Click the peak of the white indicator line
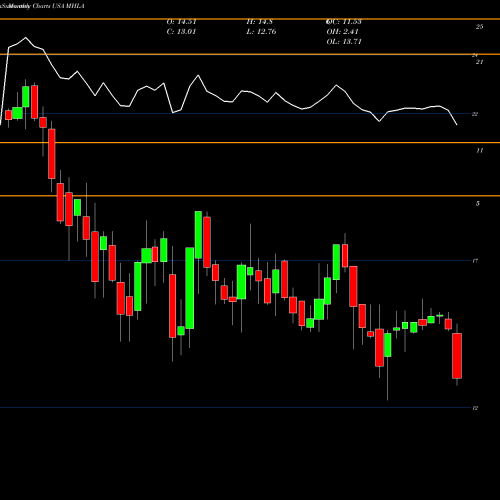The image size is (500, 500). pyautogui.click(x=26, y=38)
